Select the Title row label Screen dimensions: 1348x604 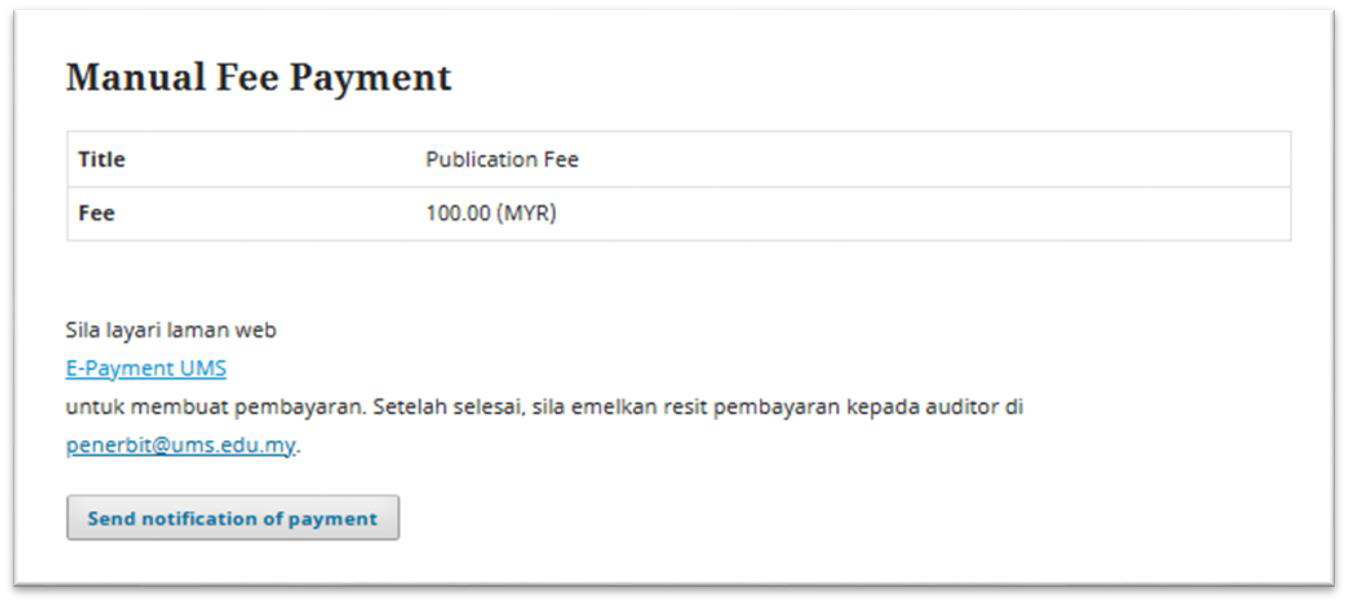coord(102,159)
